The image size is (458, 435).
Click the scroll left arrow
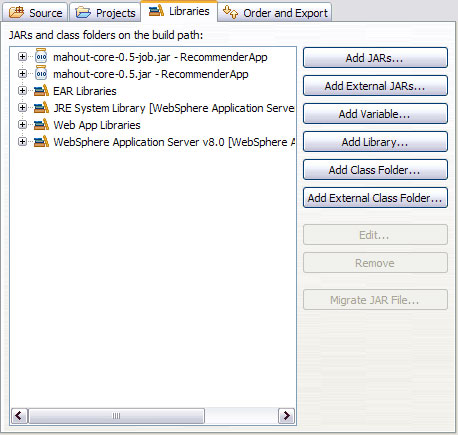(19, 416)
